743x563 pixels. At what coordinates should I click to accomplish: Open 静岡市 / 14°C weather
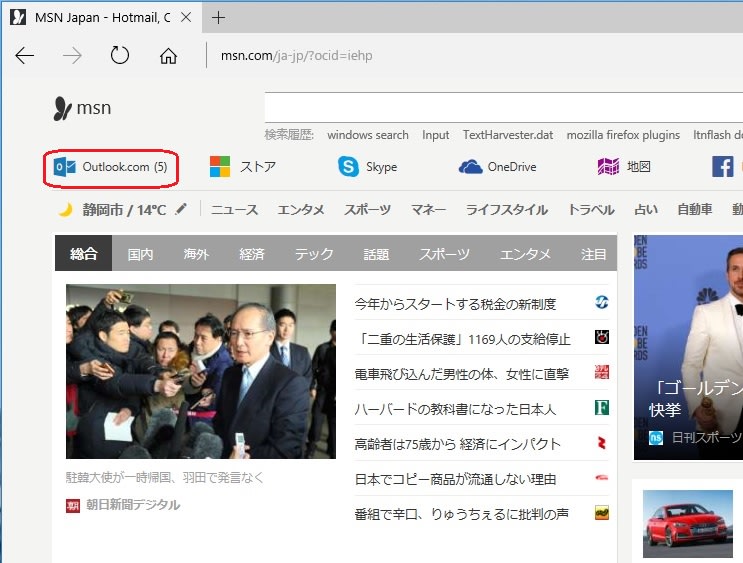point(124,209)
